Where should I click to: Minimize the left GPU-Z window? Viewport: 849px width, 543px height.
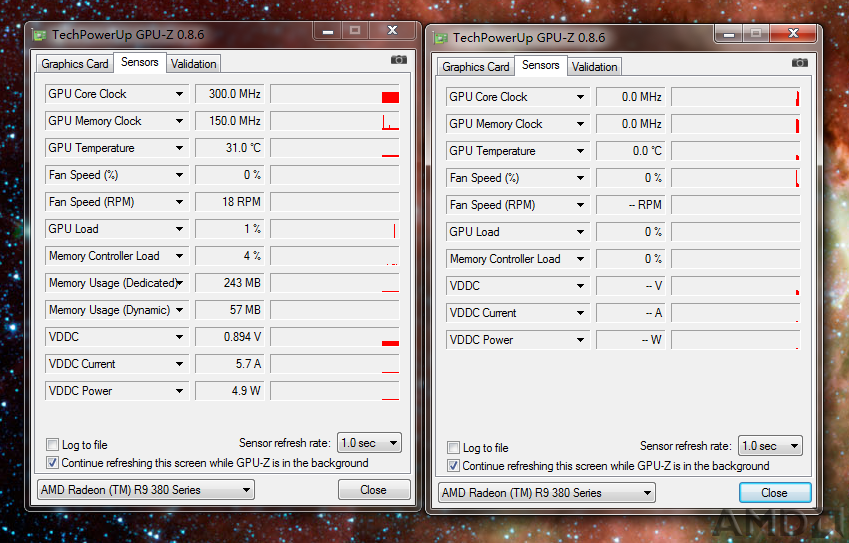(x=328, y=31)
